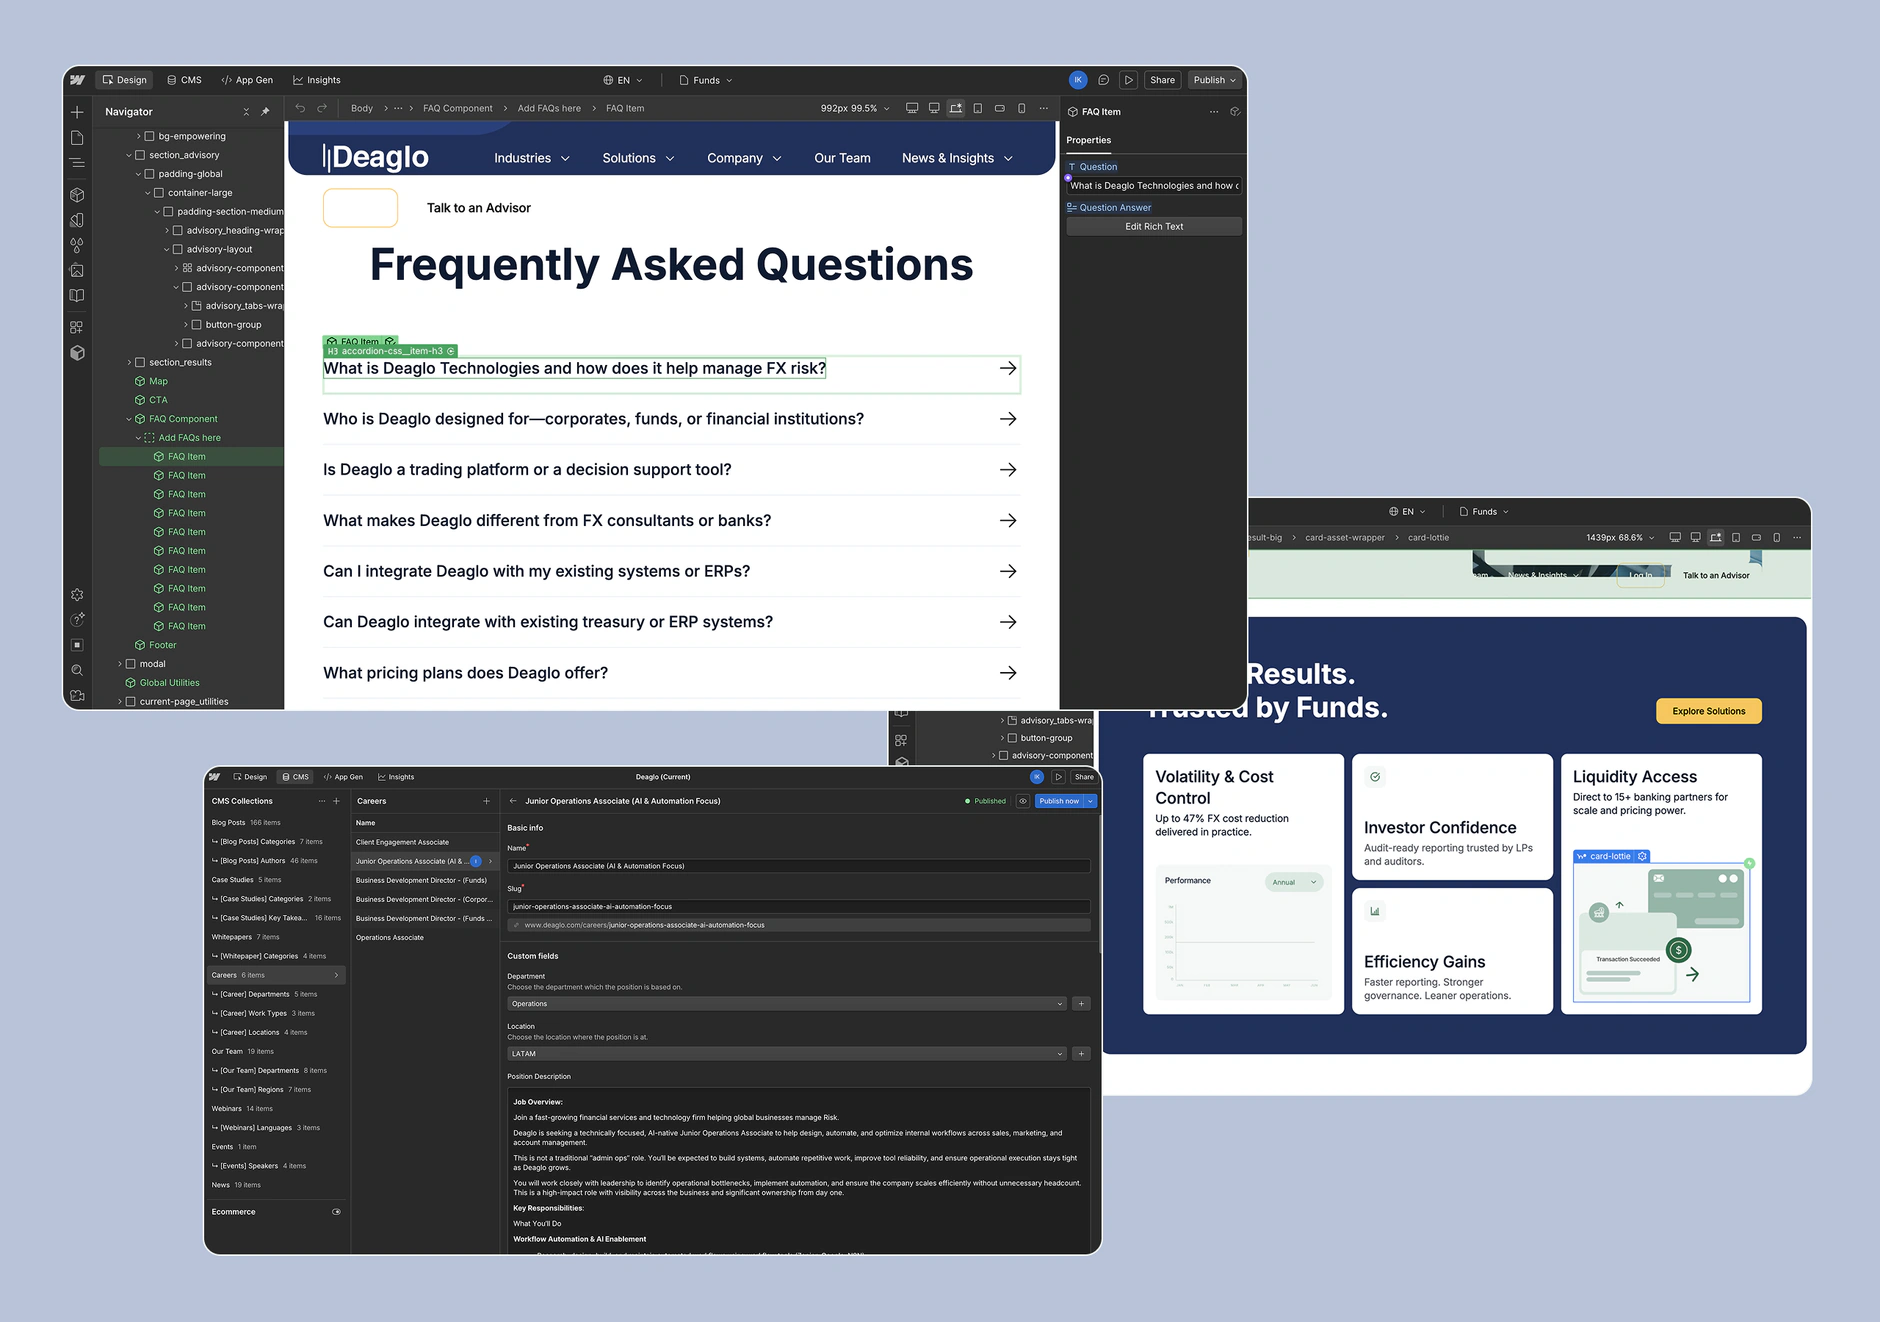Click the Publish button in main window
Image resolution: width=1880 pixels, height=1322 pixels.
point(1215,80)
